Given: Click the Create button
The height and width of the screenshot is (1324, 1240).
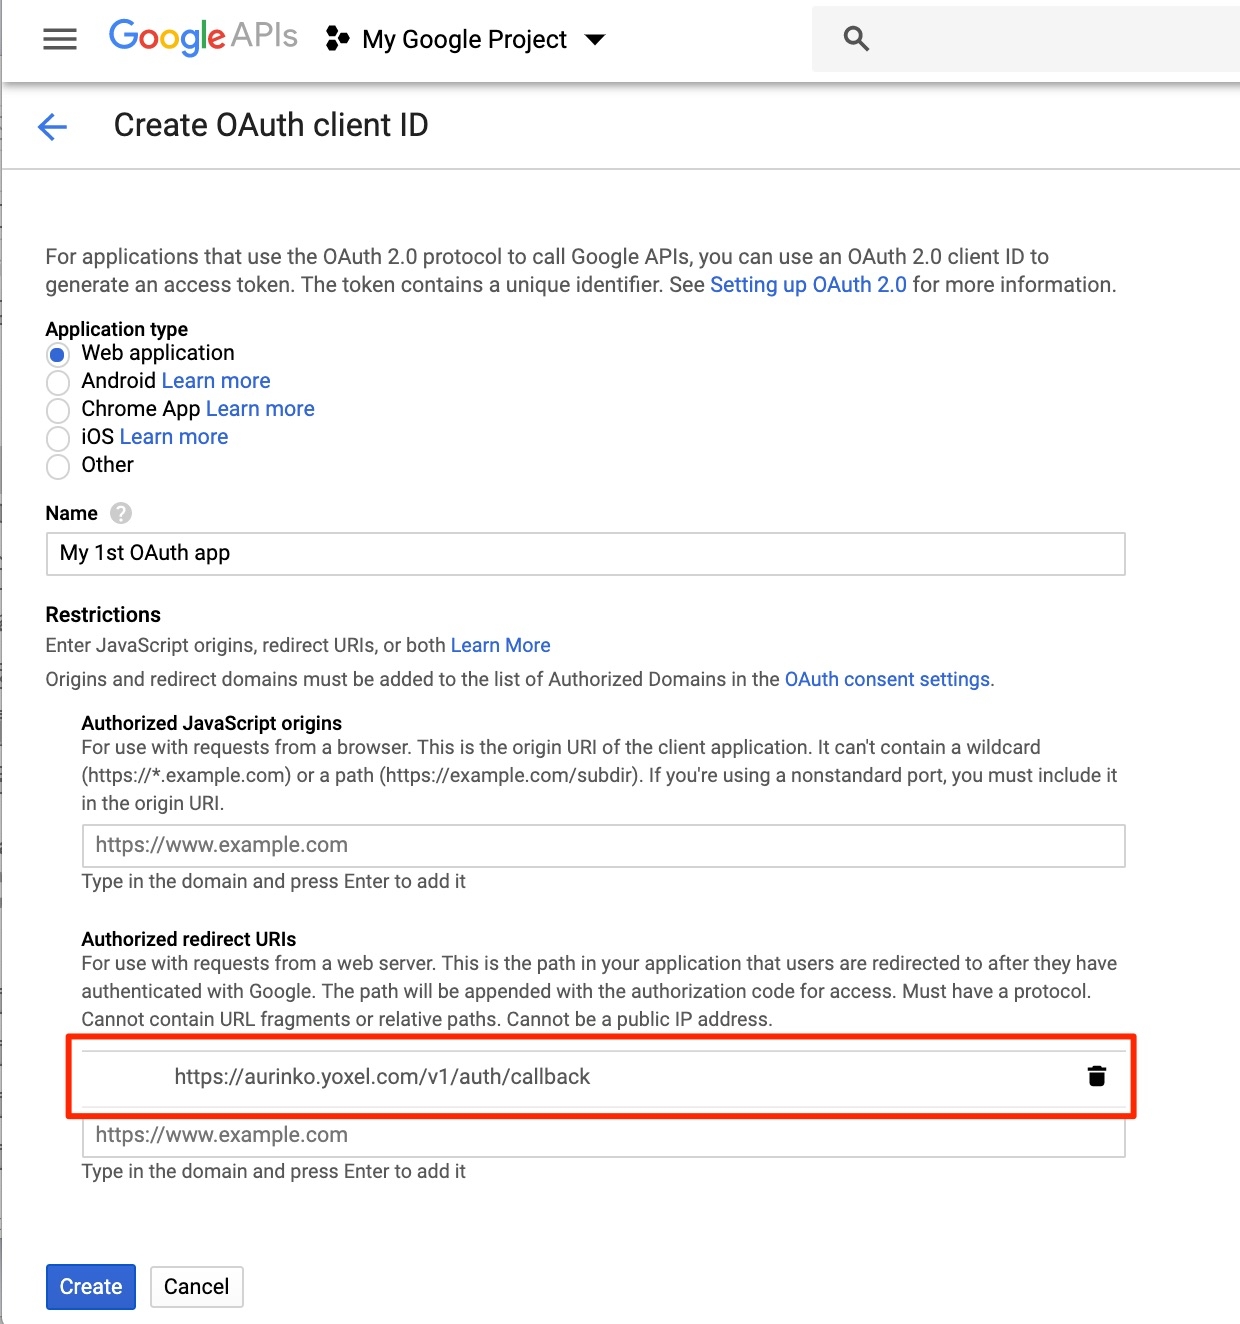Looking at the screenshot, I should click(x=90, y=1287).
